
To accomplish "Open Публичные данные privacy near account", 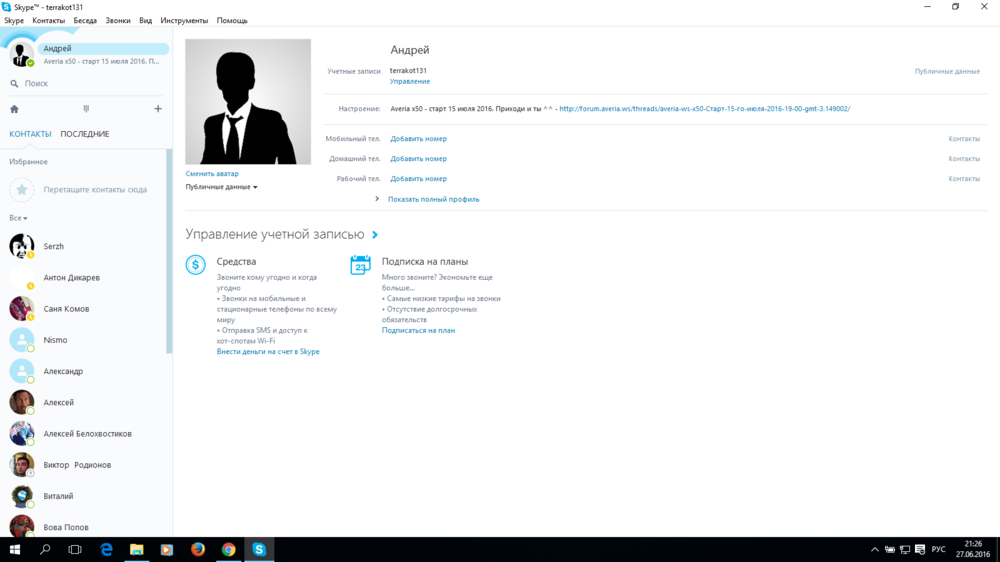I will (x=947, y=71).
